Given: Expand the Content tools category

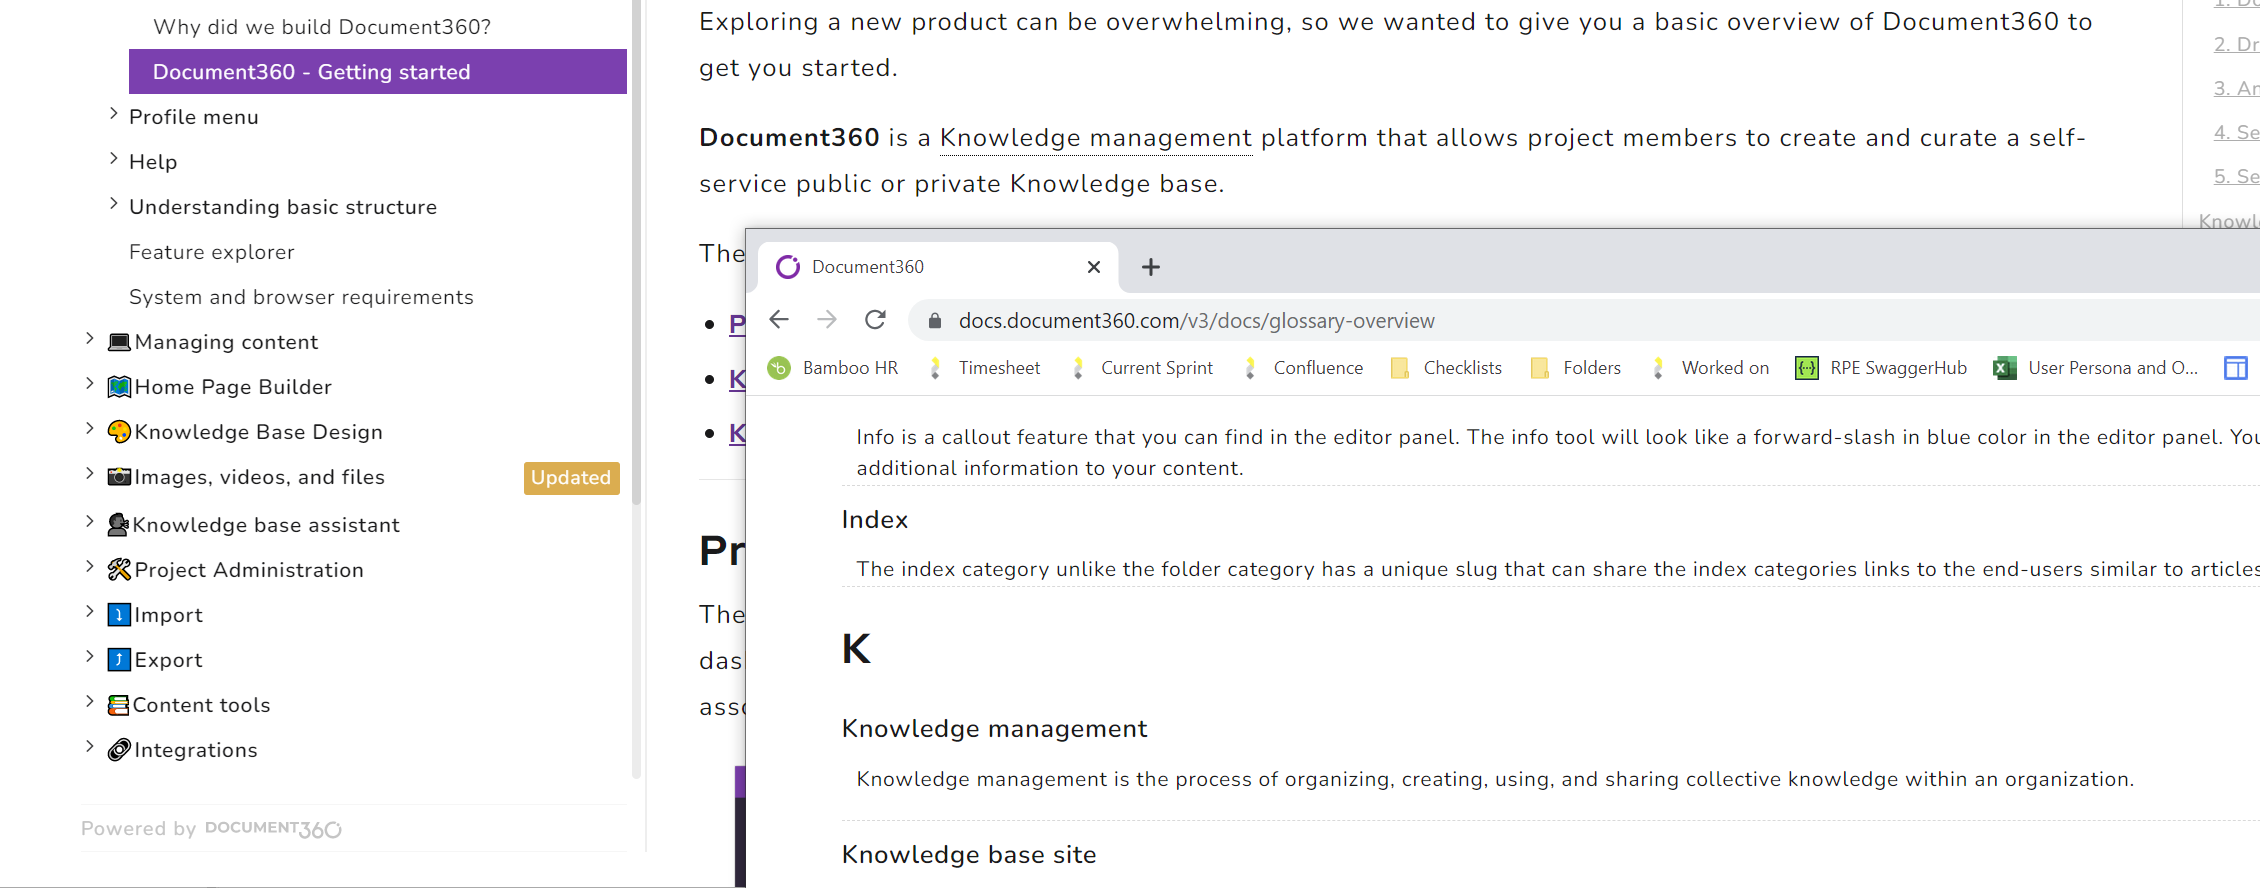Looking at the screenshot, I should [x=89, y=702].
